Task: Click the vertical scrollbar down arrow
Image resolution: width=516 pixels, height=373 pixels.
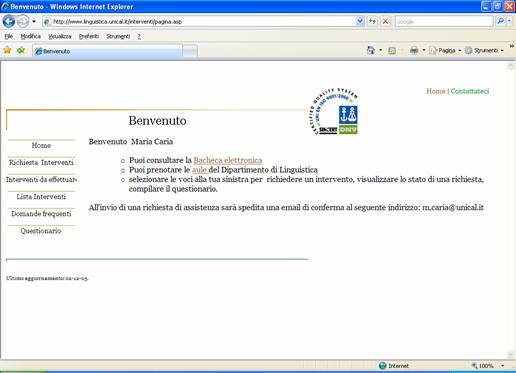Action: click(511, 354)
